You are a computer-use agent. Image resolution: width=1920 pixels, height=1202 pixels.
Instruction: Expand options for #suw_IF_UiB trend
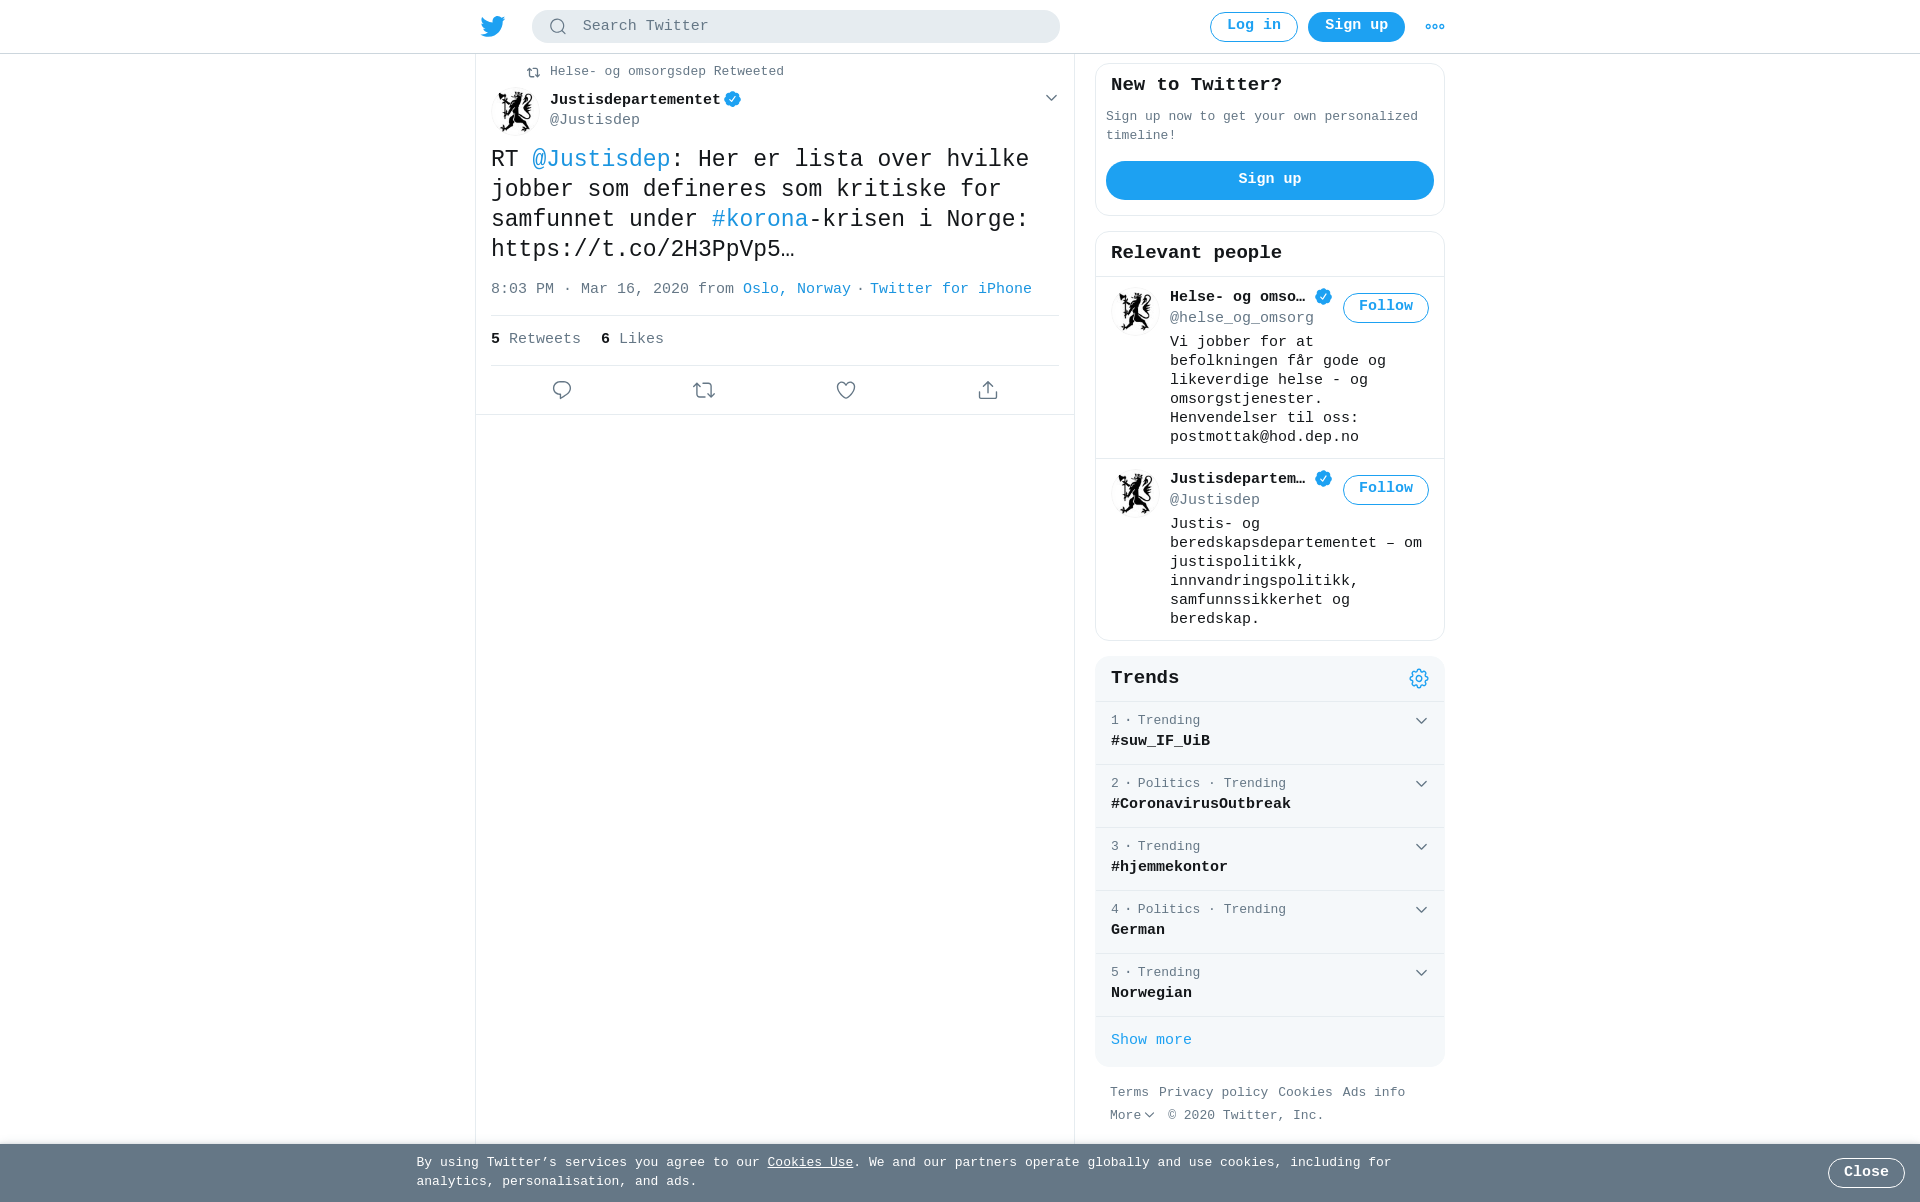coord(1421,721)
